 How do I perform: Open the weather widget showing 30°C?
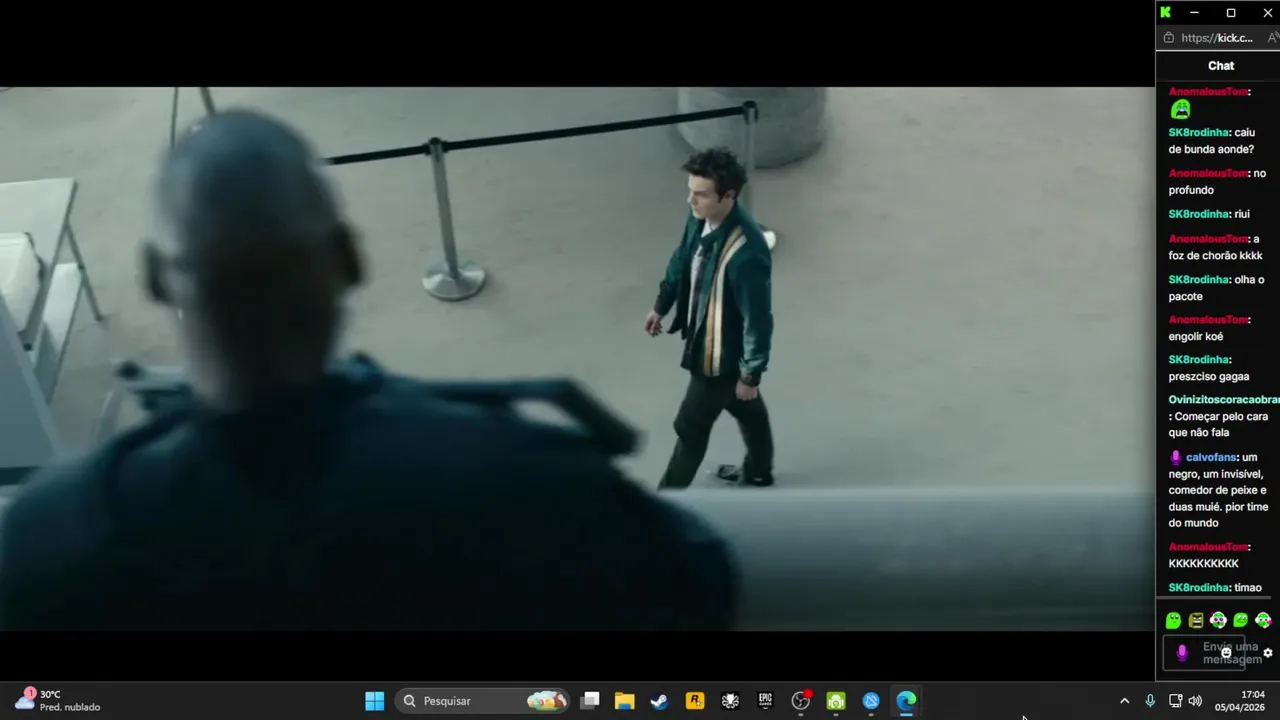pos(58,700)
